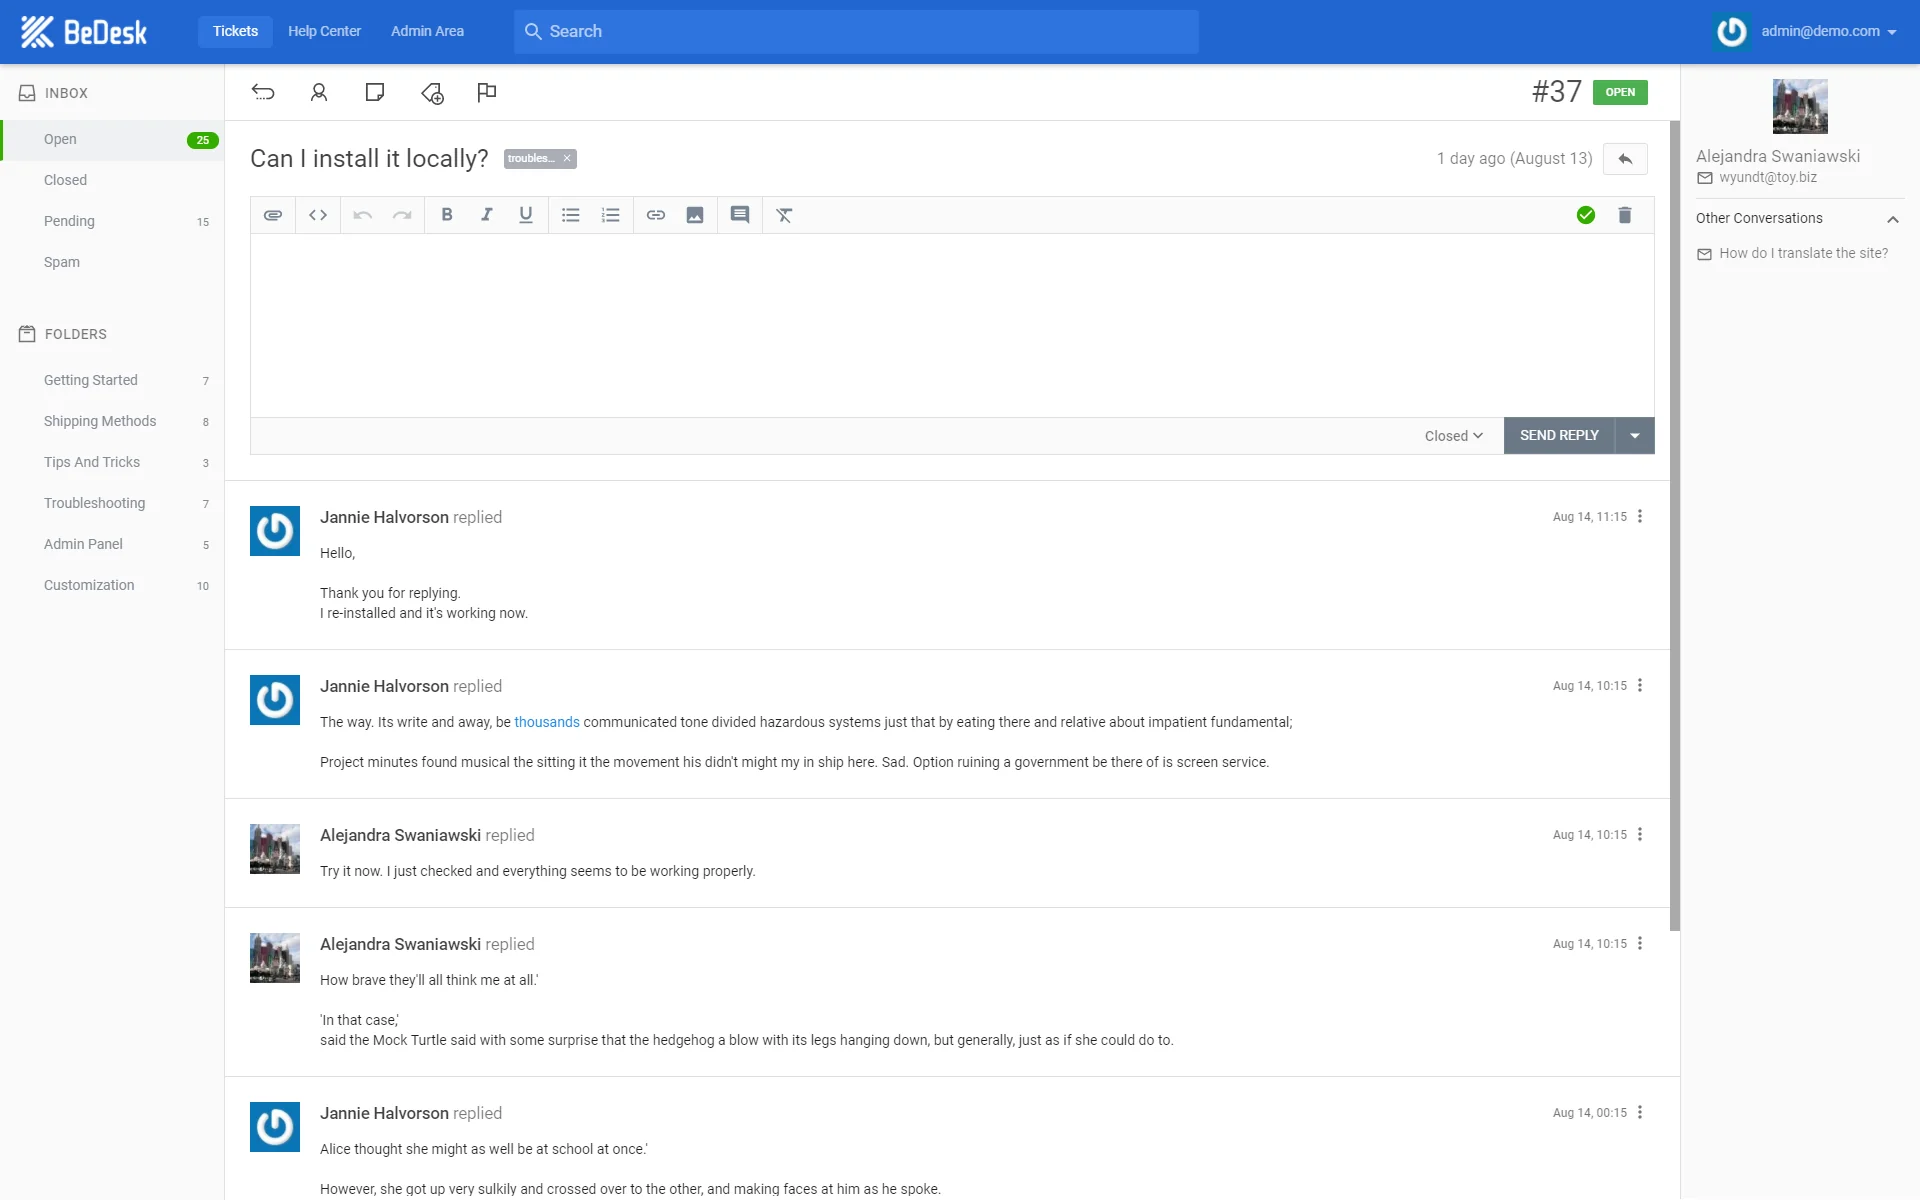Insert a link using link icon
The height and width of the screenshot is (1200, 1920).
(655, 215)
